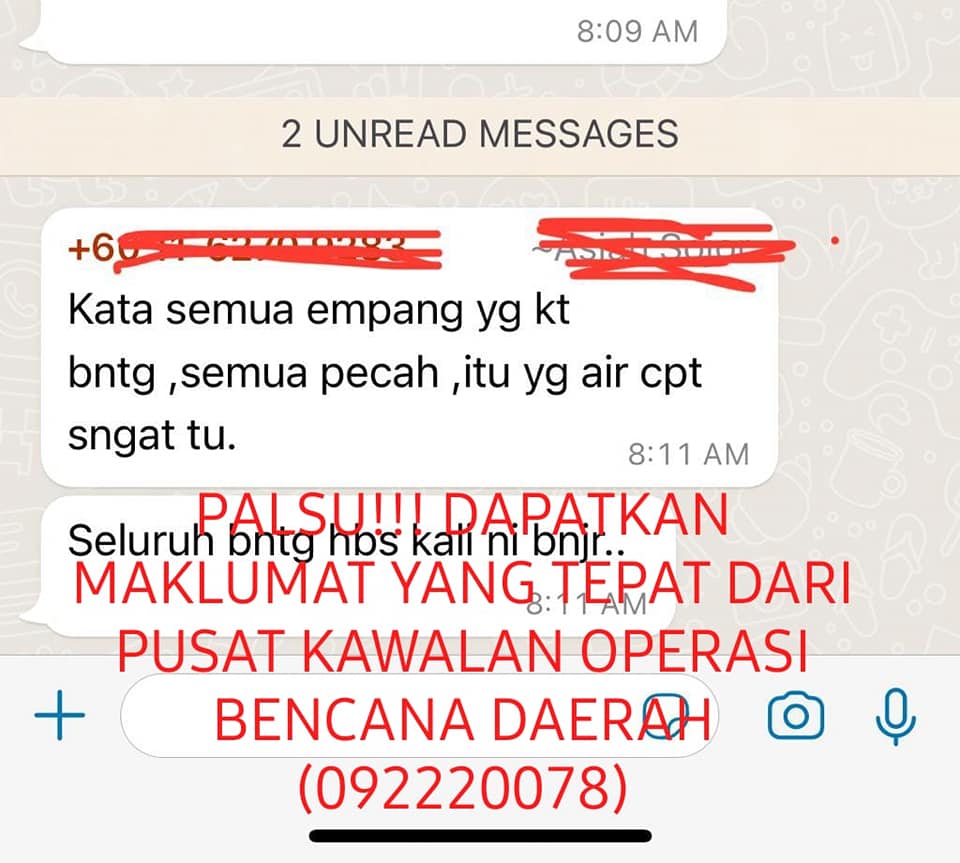Click the 8:09 AM timestamp at top
Image resolution: width=960 pixels, height=863 pixels.
tap(637, 31)
